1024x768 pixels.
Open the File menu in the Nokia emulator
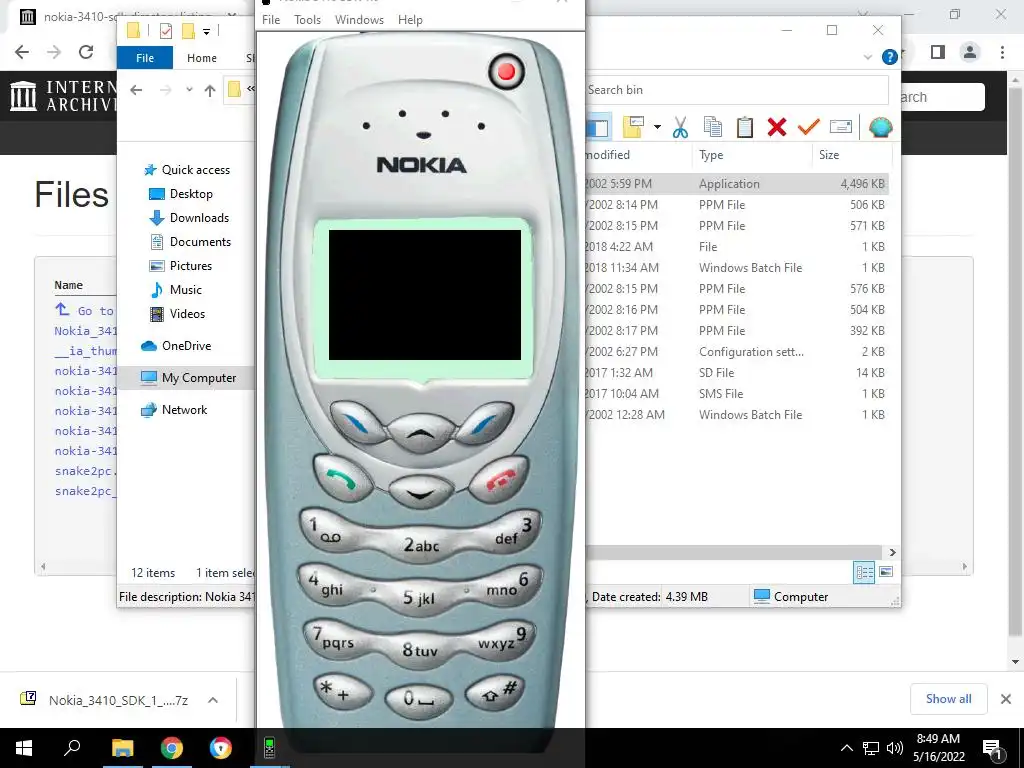click(x=270, y=20)
